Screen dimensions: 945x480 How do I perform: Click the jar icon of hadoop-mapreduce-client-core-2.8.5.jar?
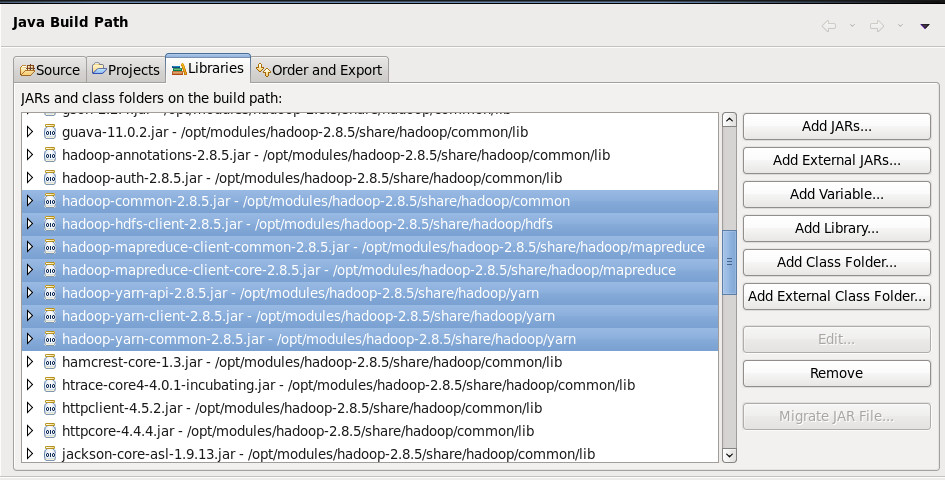[50, 270]
